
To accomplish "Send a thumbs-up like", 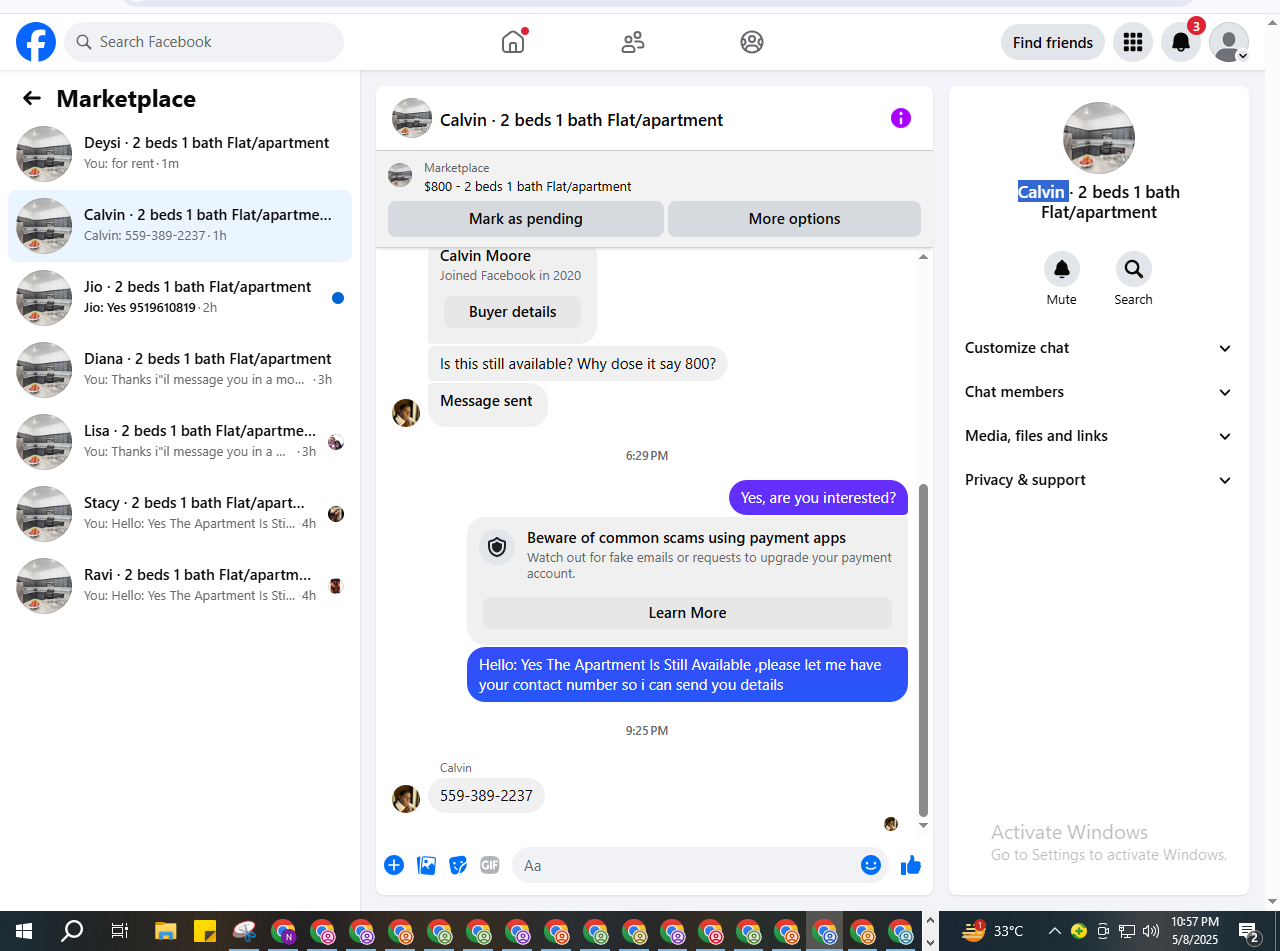I will (911, 865).
